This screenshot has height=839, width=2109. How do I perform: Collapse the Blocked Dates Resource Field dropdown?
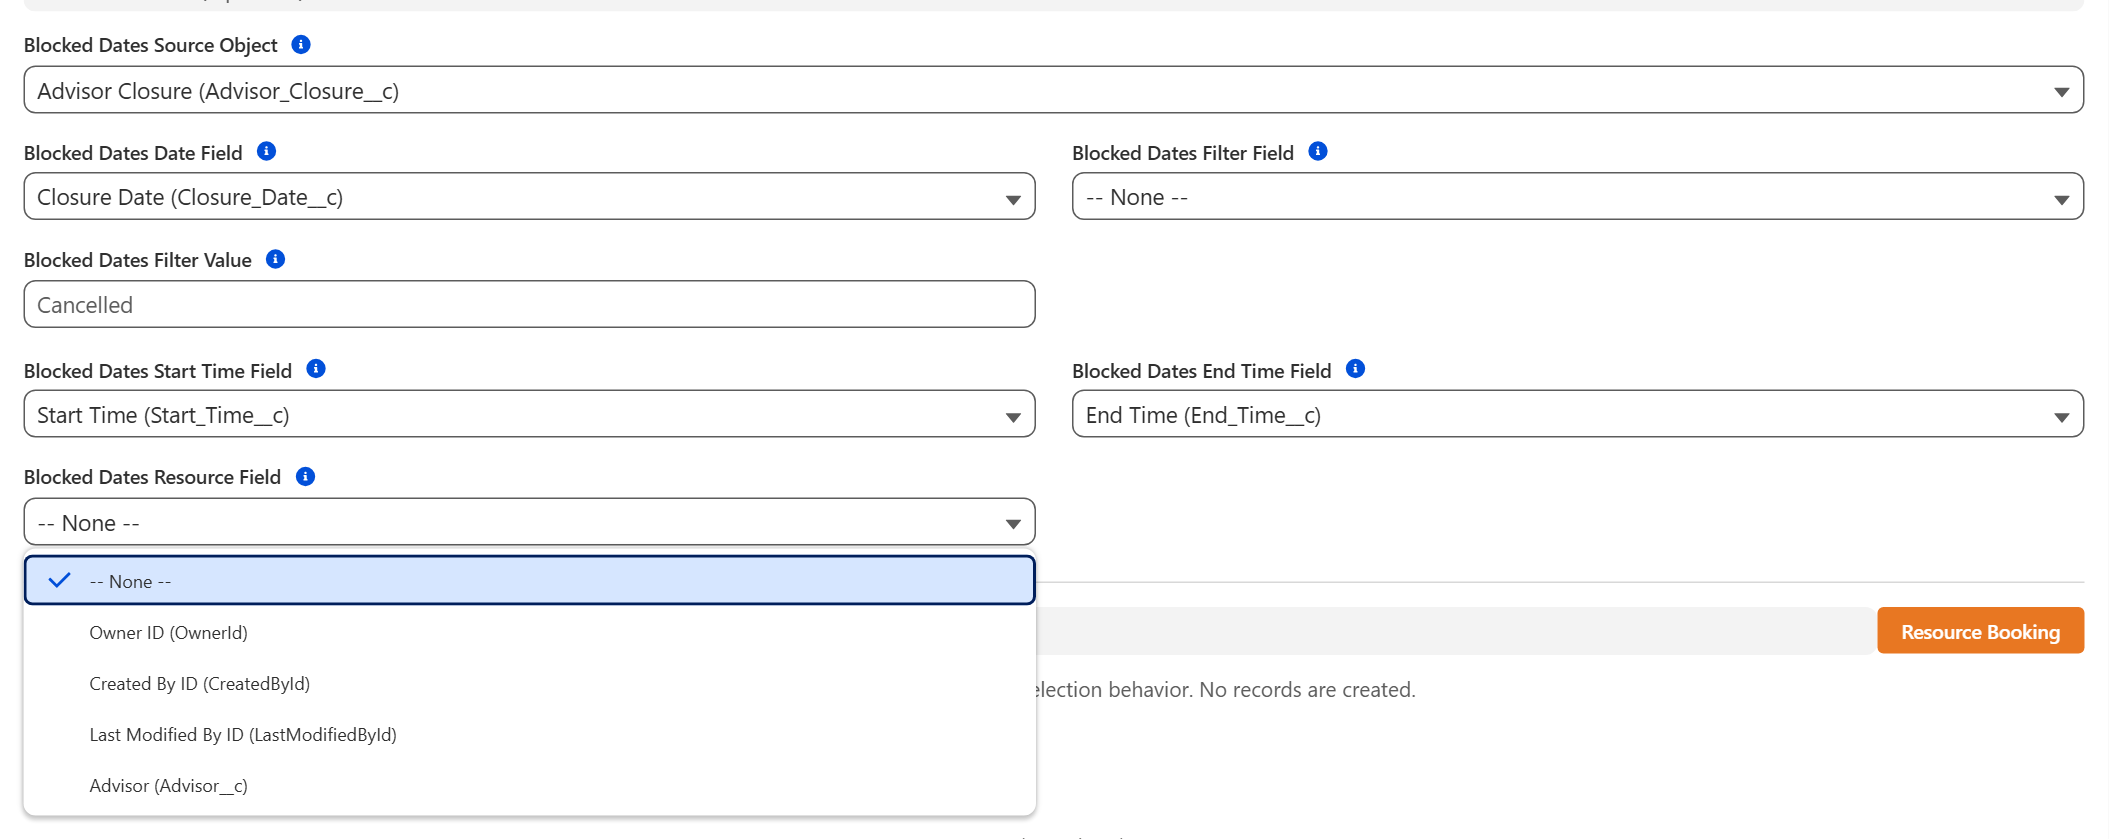click(529, 522)
